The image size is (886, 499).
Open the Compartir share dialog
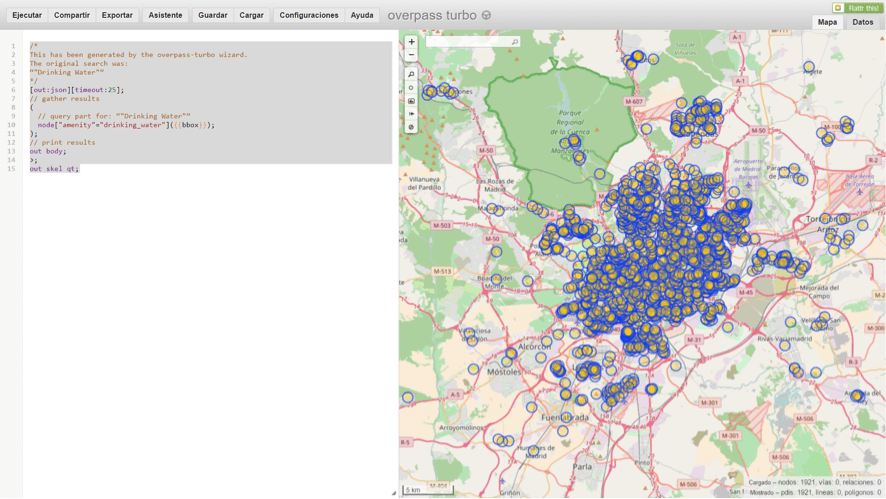pyautogui.click(x=72, y=15)
